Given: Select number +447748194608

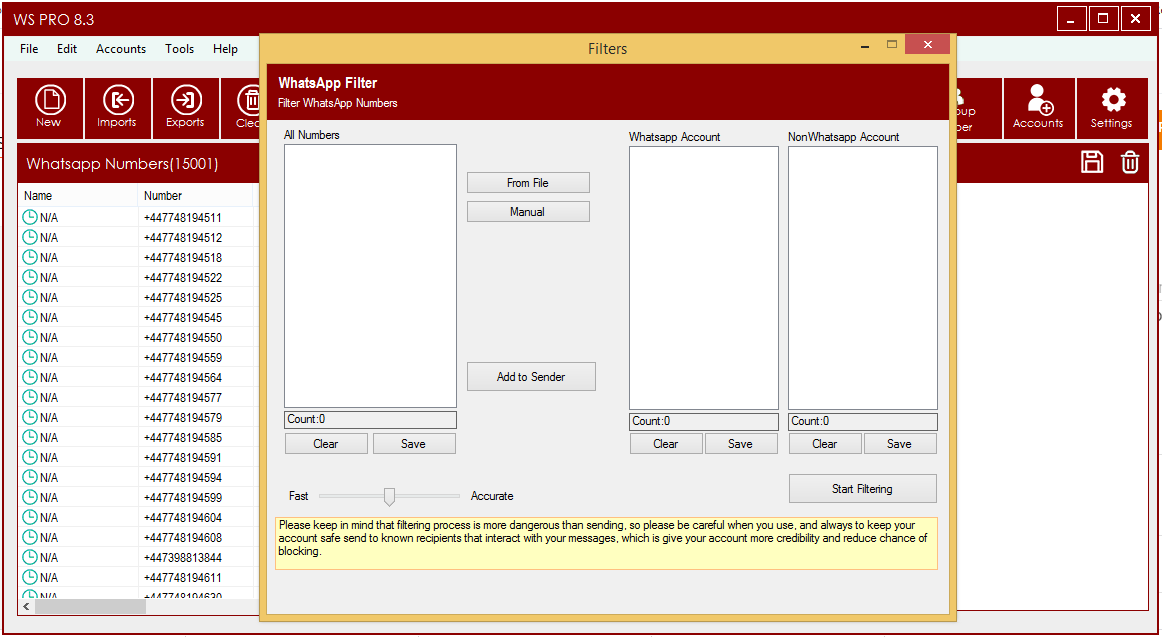Looking at the screenshot, I should pyautogui.click(x=183, y=538).
